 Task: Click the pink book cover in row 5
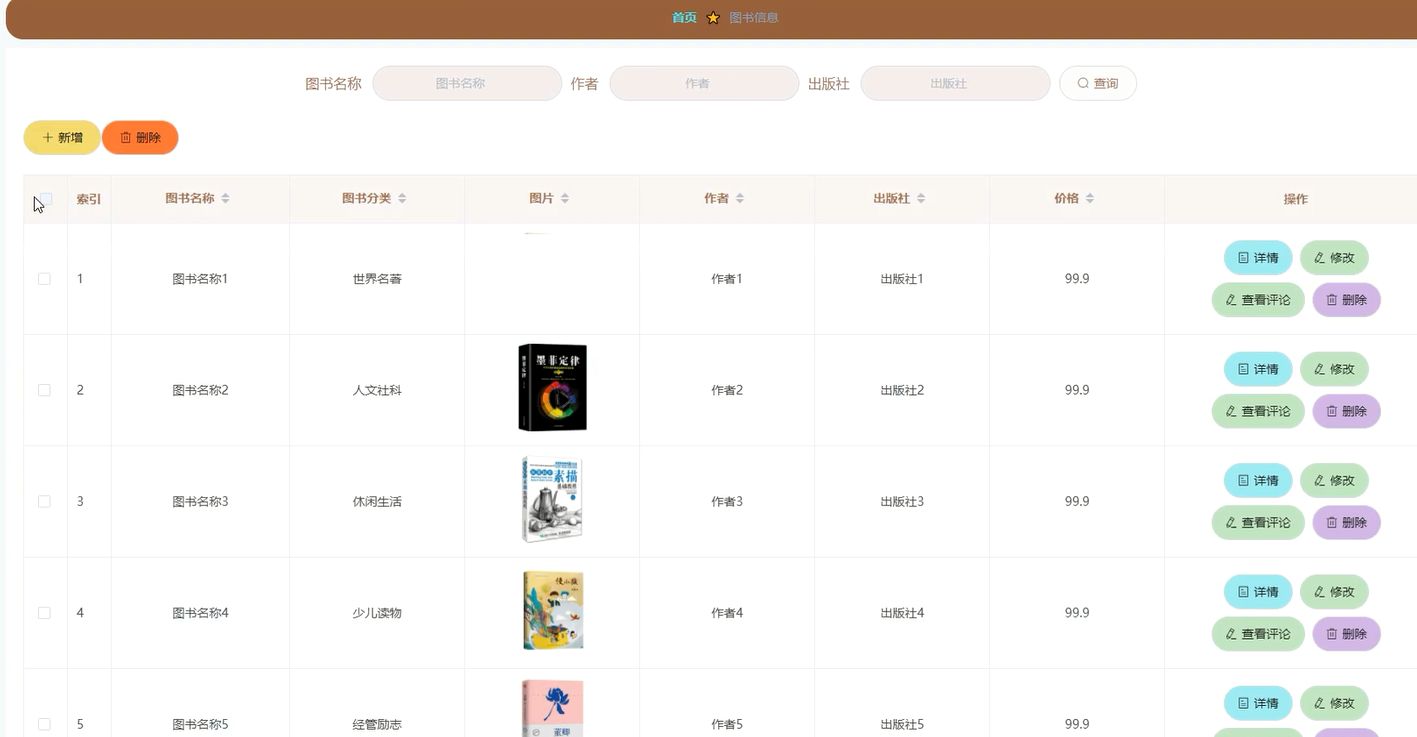[x=552, y=709]
